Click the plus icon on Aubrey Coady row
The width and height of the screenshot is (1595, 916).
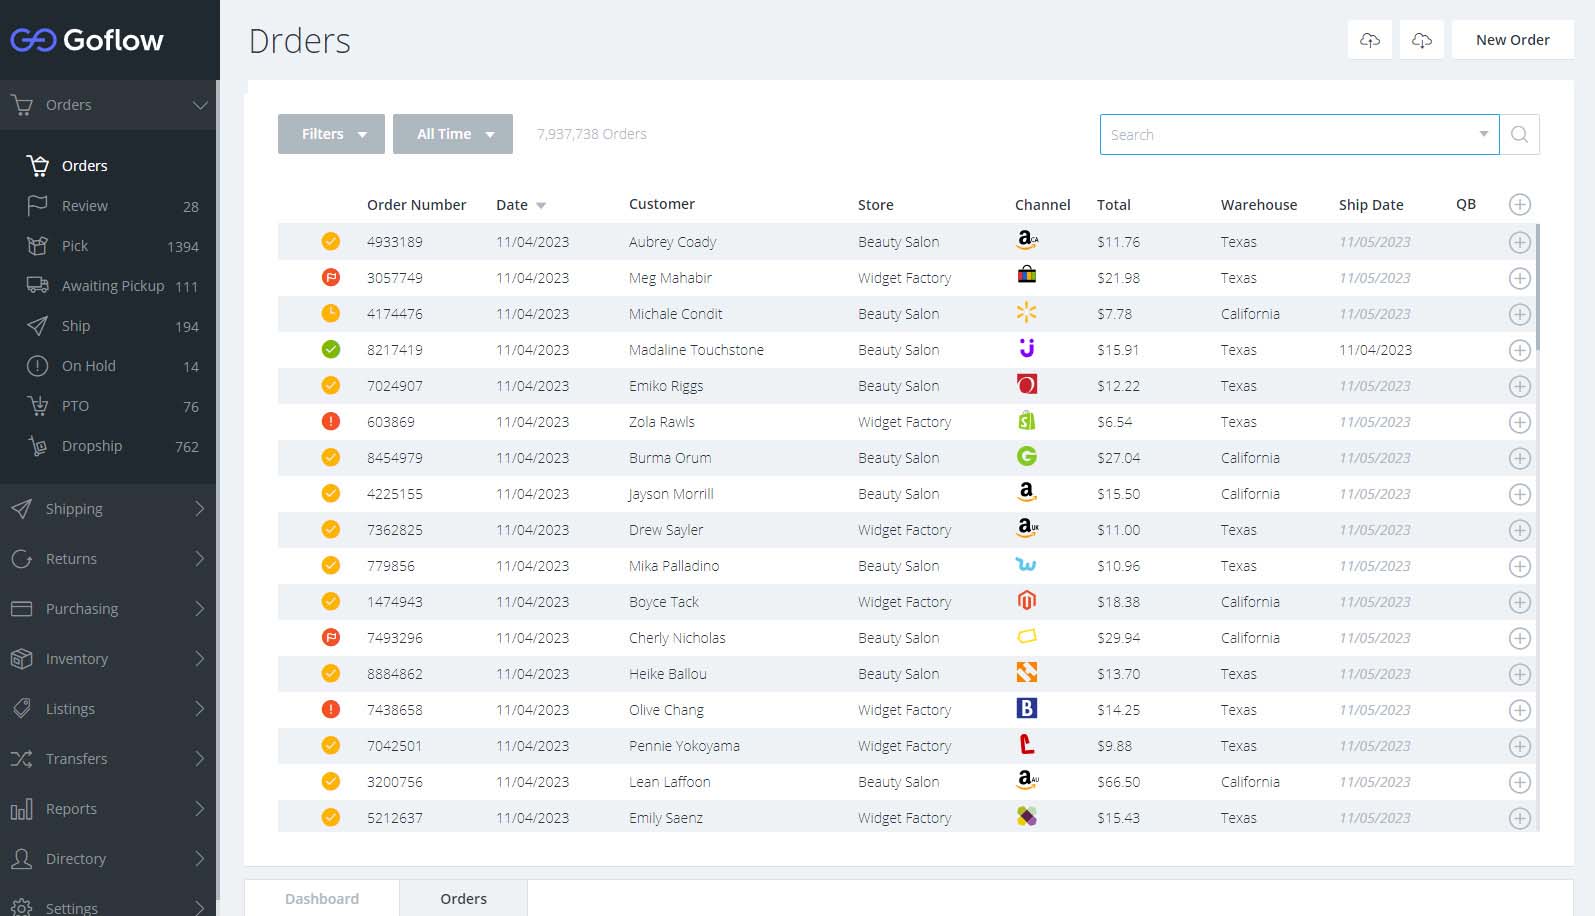pos(1519,242)
